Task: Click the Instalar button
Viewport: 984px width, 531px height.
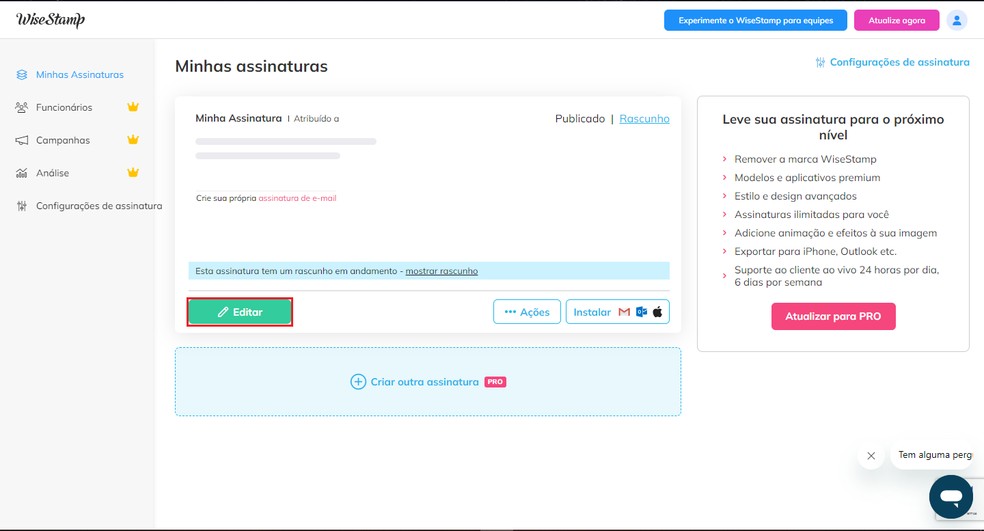Action: [x=618, y=312]
